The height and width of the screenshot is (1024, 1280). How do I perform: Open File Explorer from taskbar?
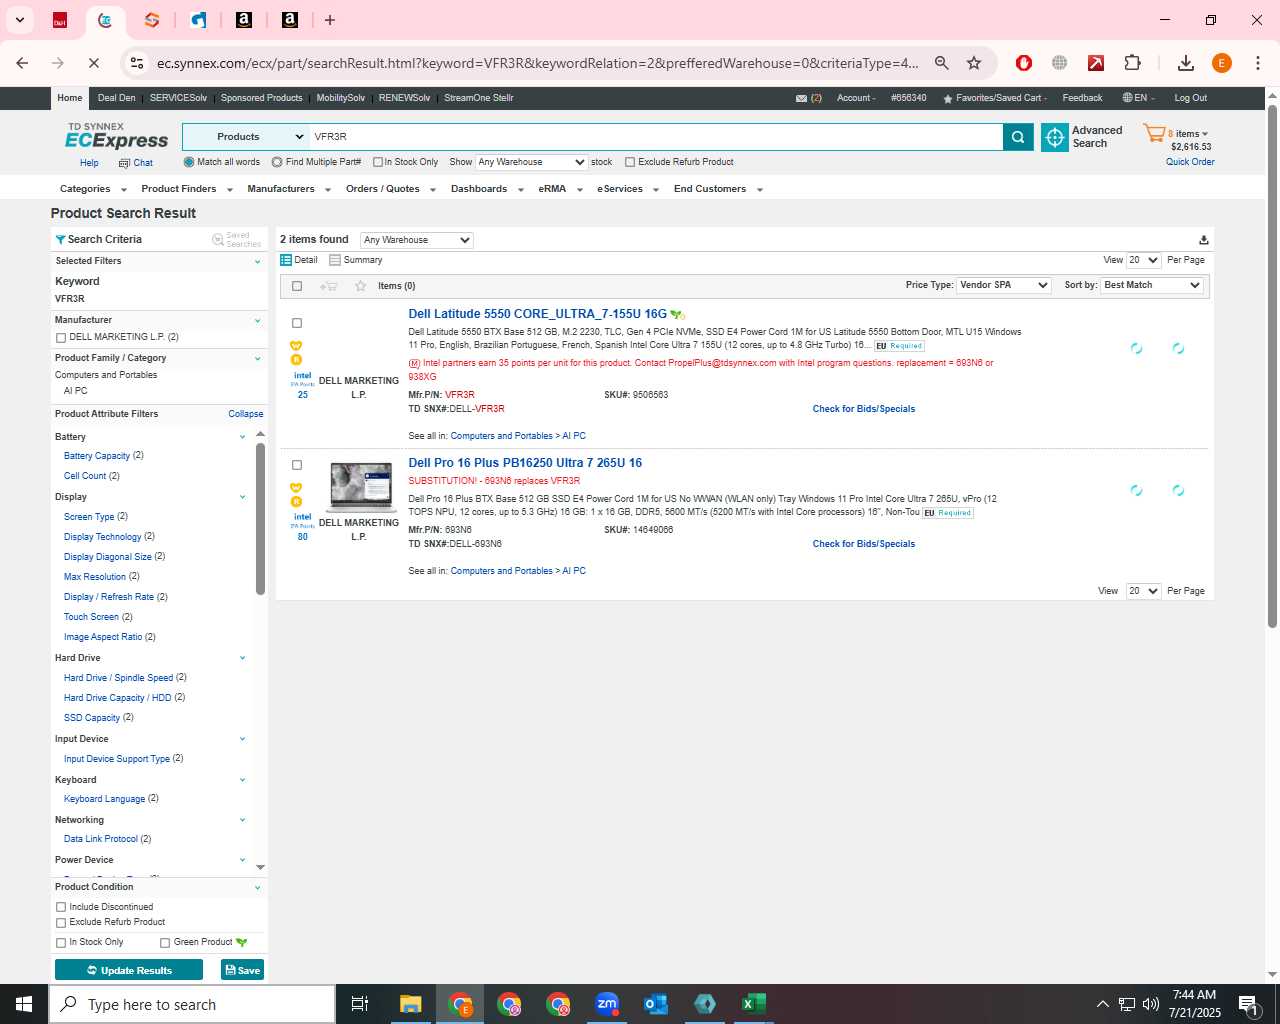click(x=411, y=1004)
